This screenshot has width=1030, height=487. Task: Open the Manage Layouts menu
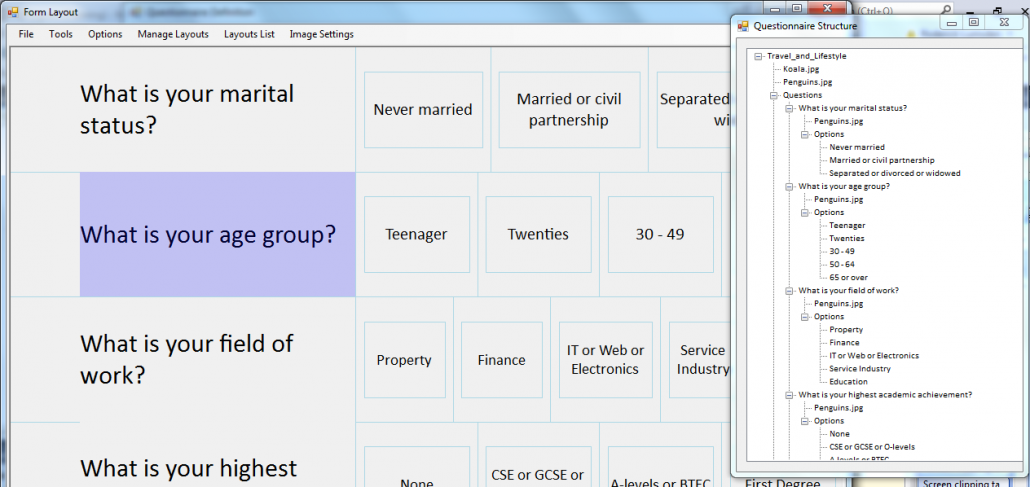173,34
